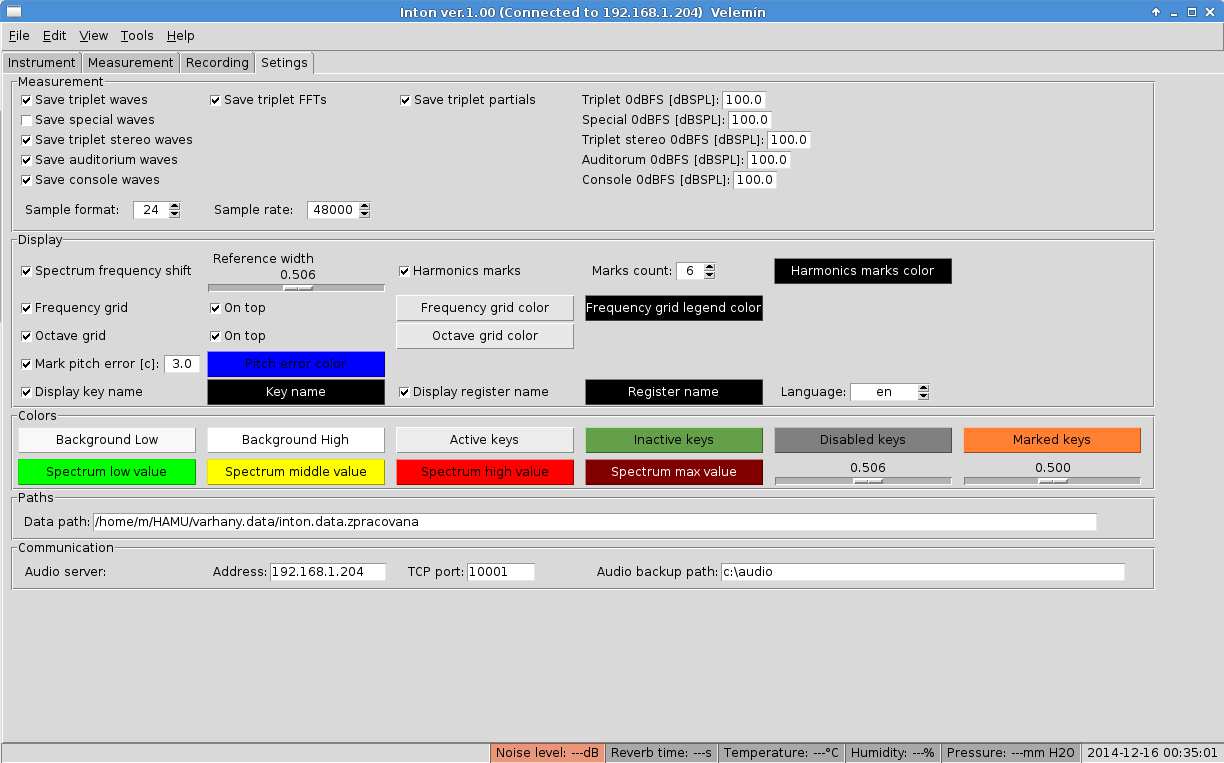Screen dimensions: 1224x763
Task: Click the Sample rate spinner arrows
Action: tap(364, 210)
